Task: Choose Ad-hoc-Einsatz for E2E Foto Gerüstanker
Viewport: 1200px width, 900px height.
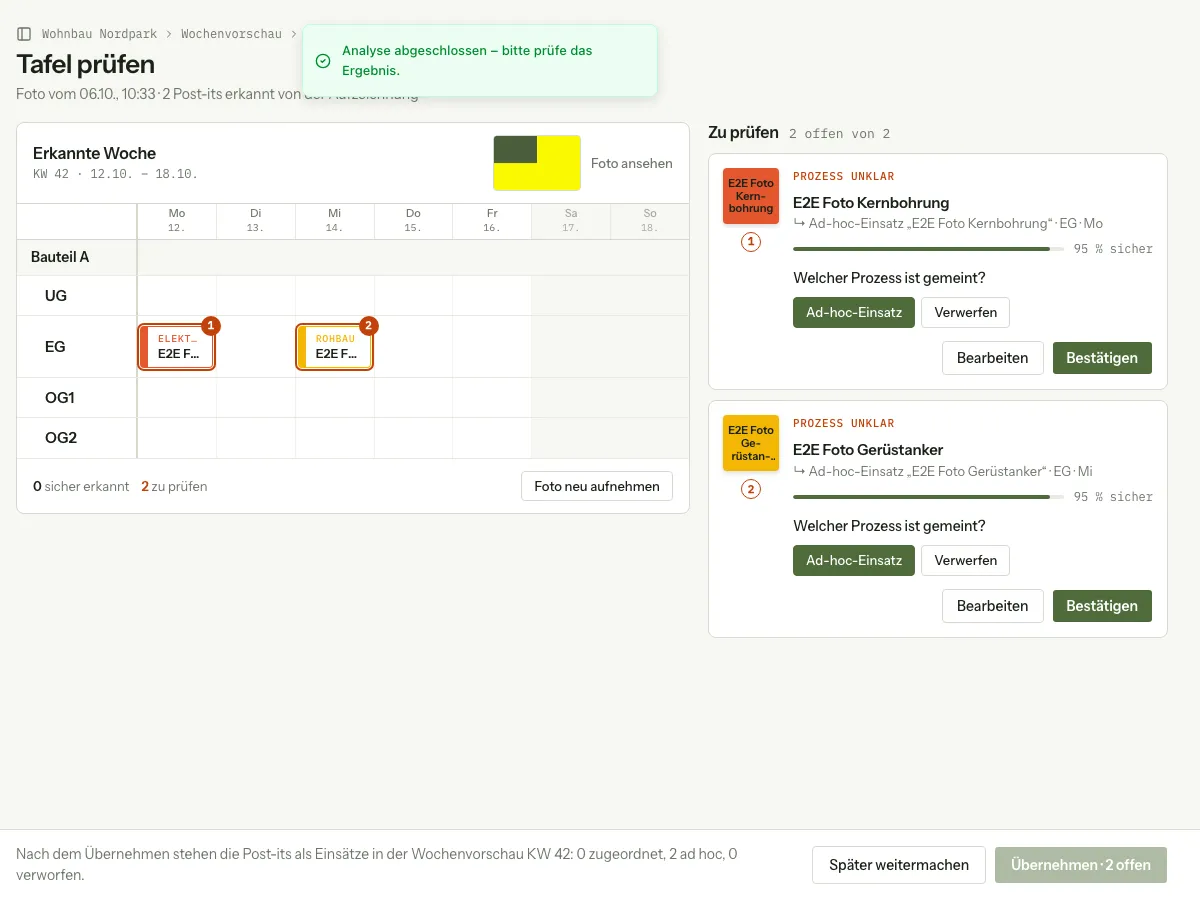Action: [854, 560]
